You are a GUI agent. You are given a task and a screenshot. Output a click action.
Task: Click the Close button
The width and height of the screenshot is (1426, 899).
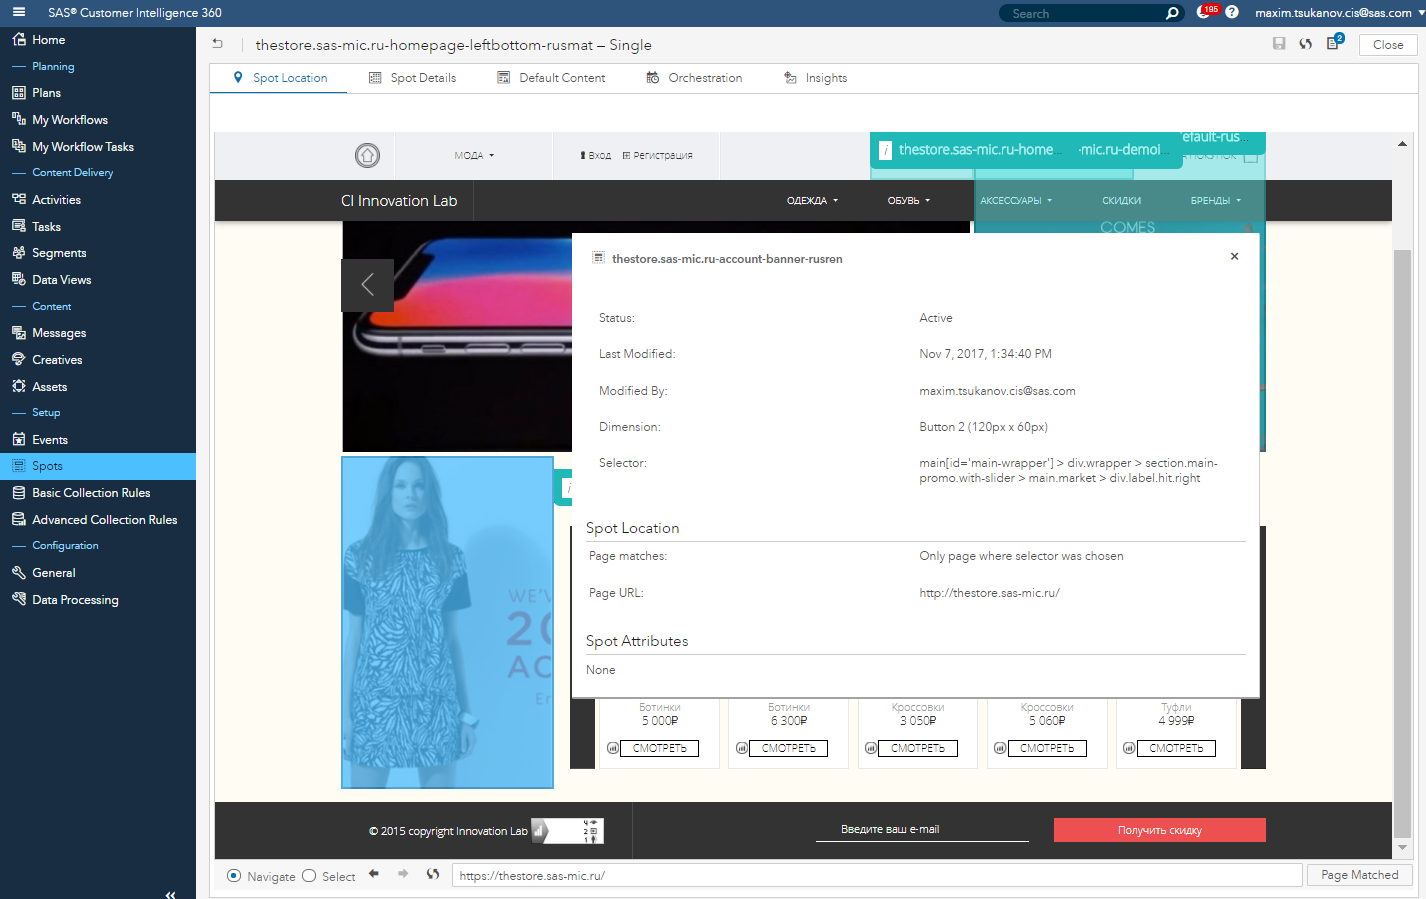(x=1388, y=44)
